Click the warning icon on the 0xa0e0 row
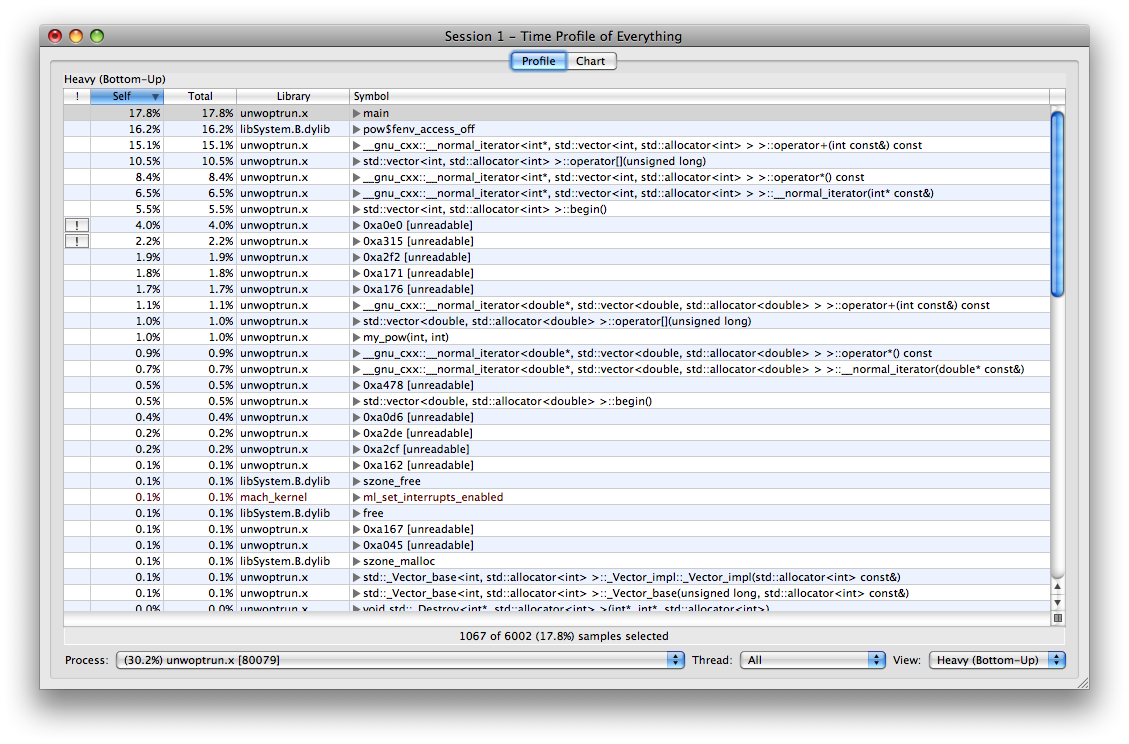Viewport: 1129px width, 744px height. click(x=77, y=225)
